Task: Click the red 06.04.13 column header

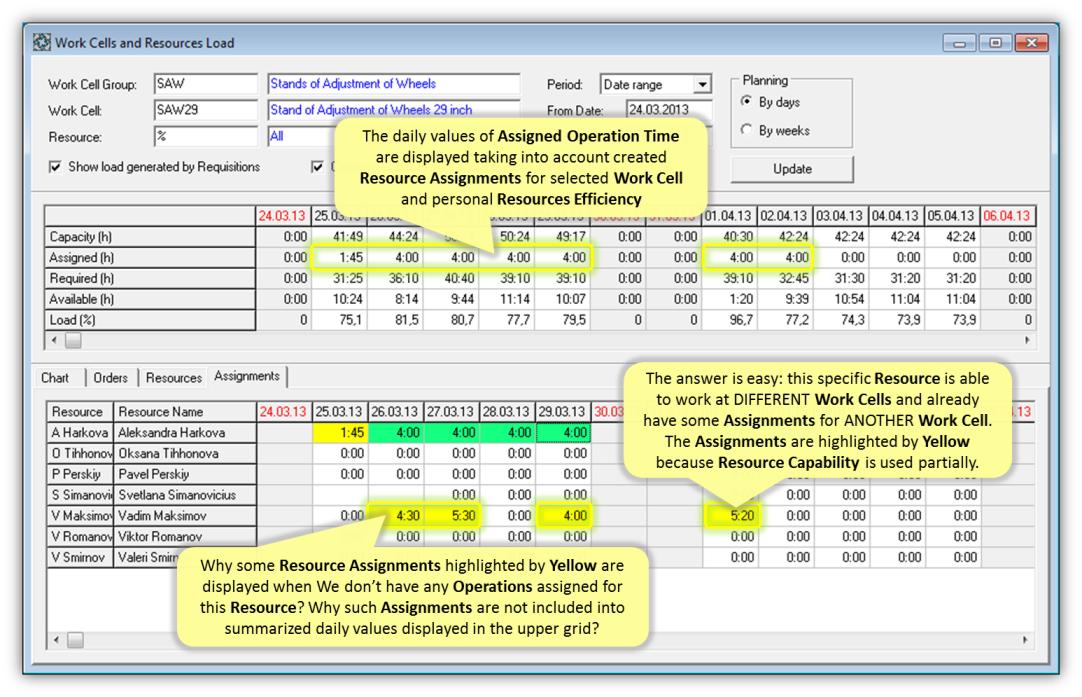Action: [x=1007, y=216]
